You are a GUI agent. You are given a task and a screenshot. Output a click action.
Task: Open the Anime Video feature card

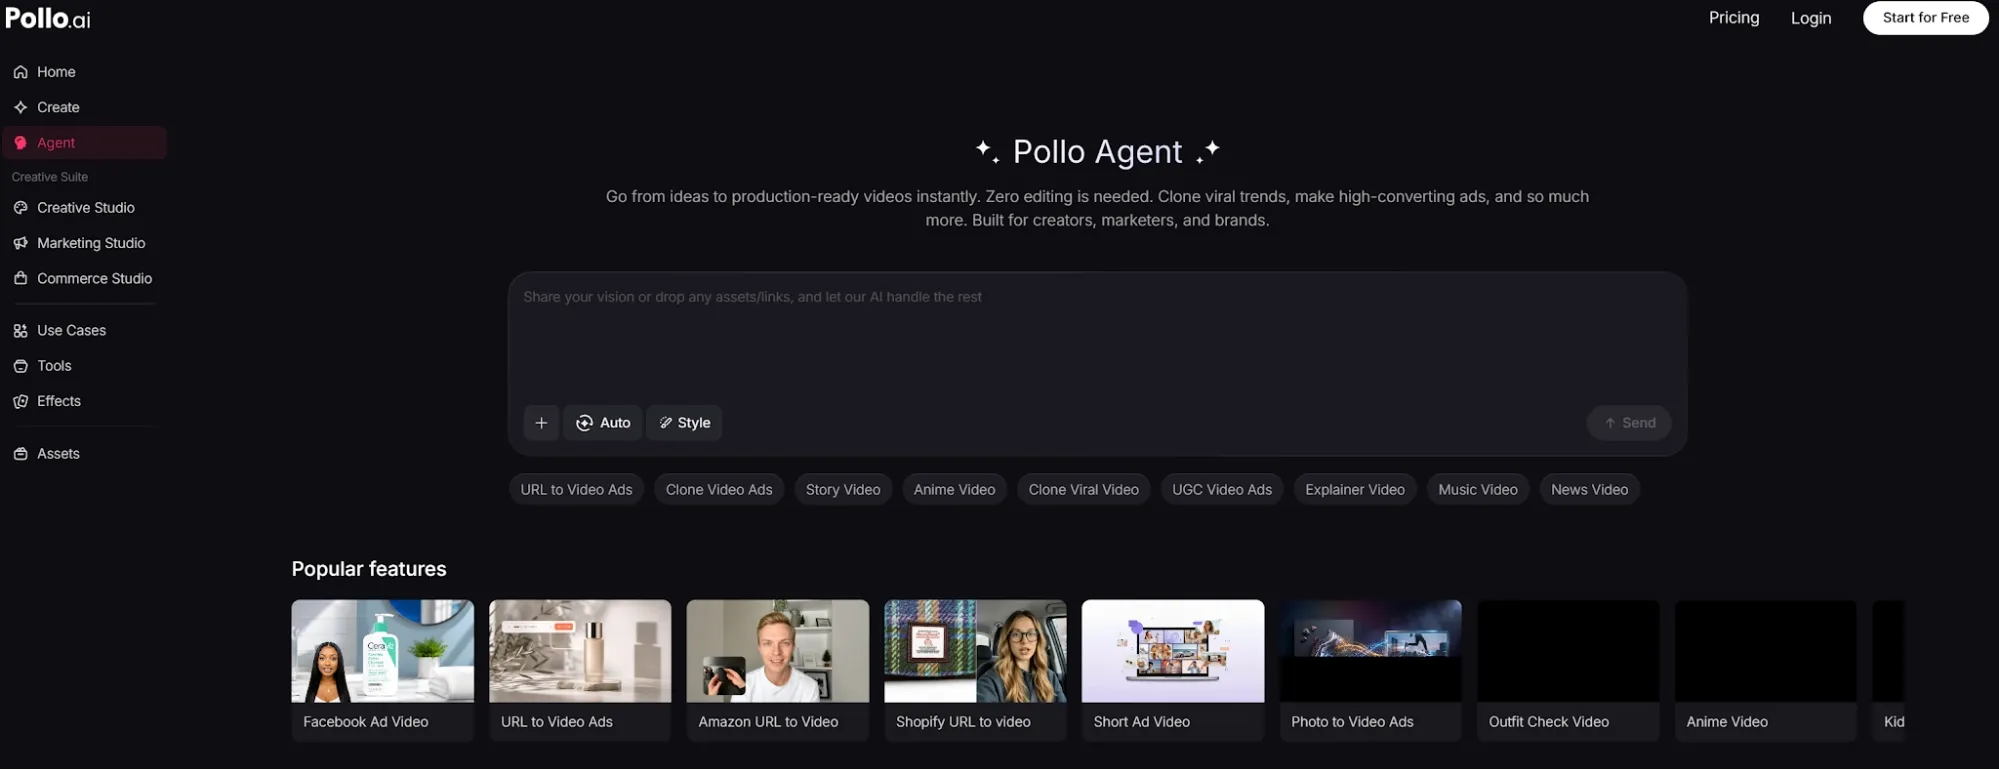coord(1766,670)
